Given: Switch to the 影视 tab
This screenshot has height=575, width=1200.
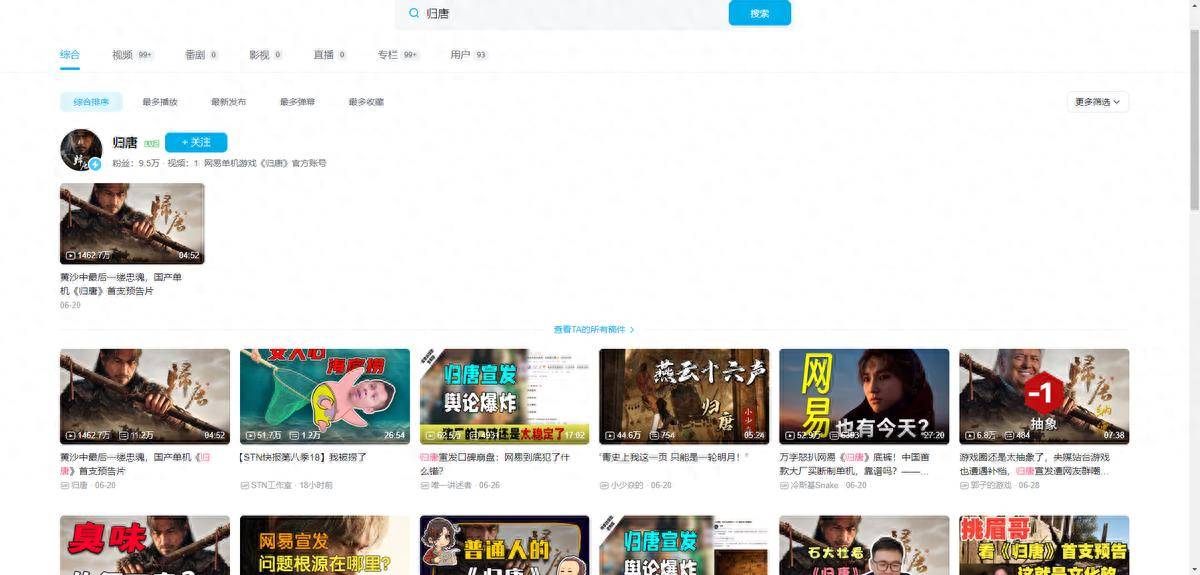Looking at the screenshot, I should [266, 55].
